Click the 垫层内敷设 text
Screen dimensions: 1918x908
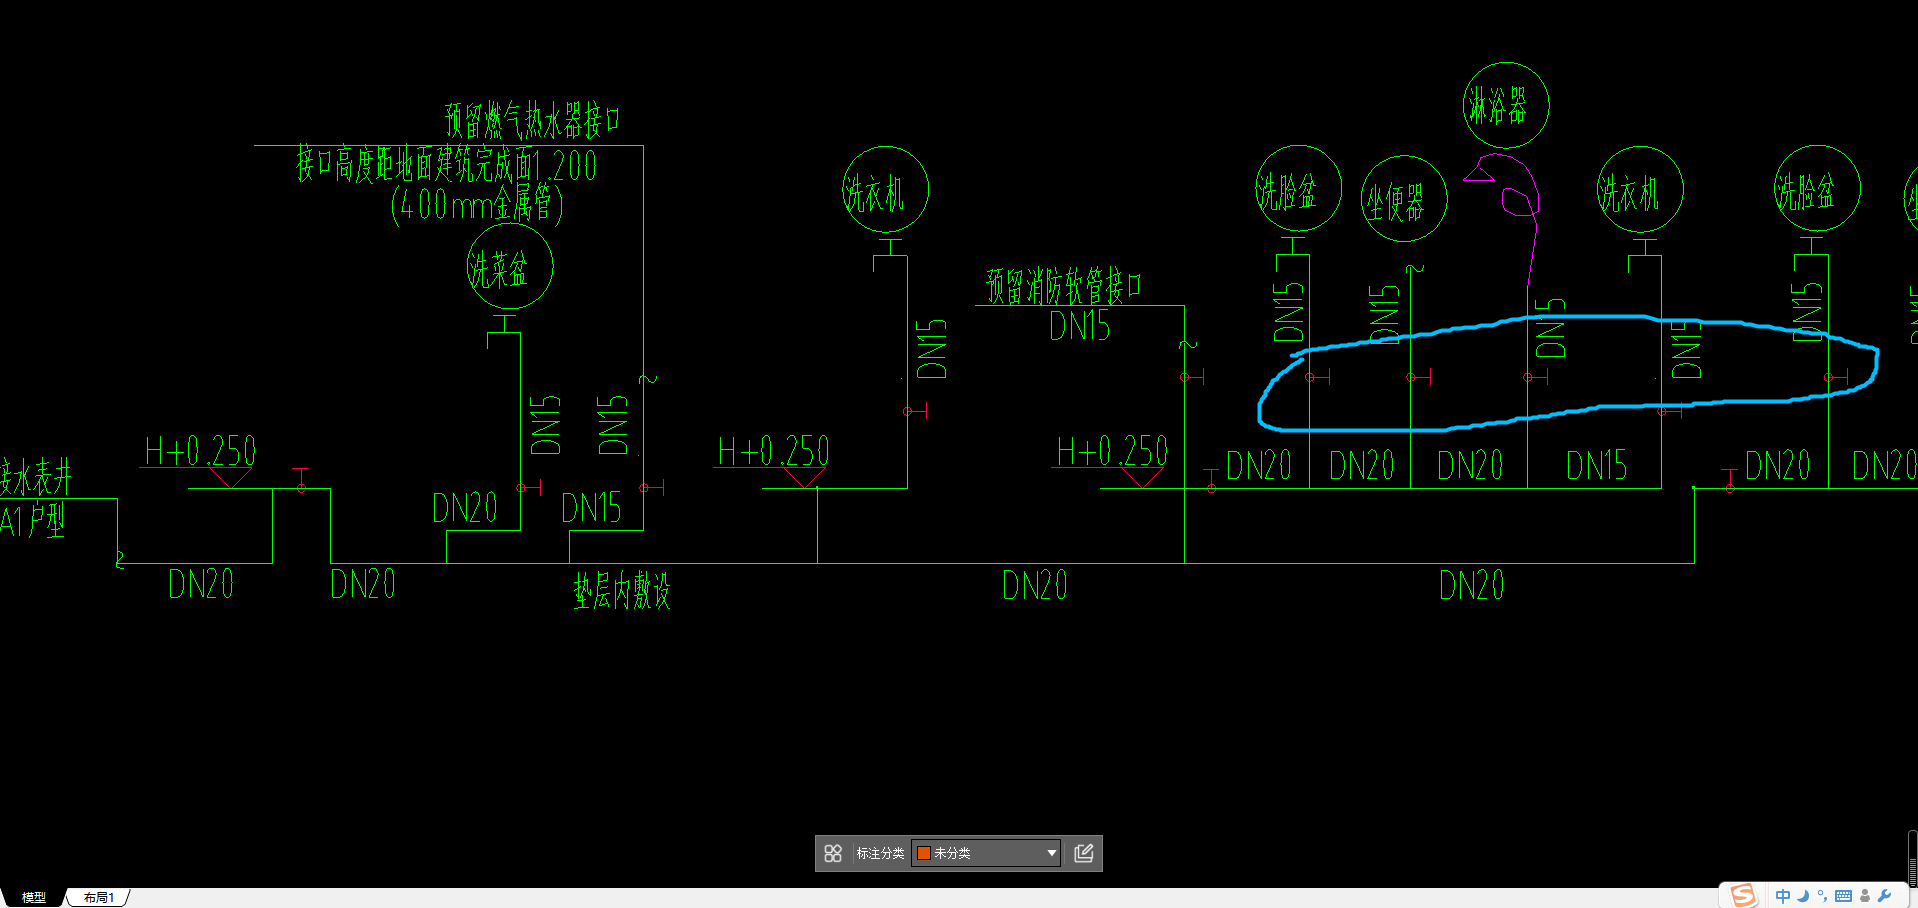[621, 592]
